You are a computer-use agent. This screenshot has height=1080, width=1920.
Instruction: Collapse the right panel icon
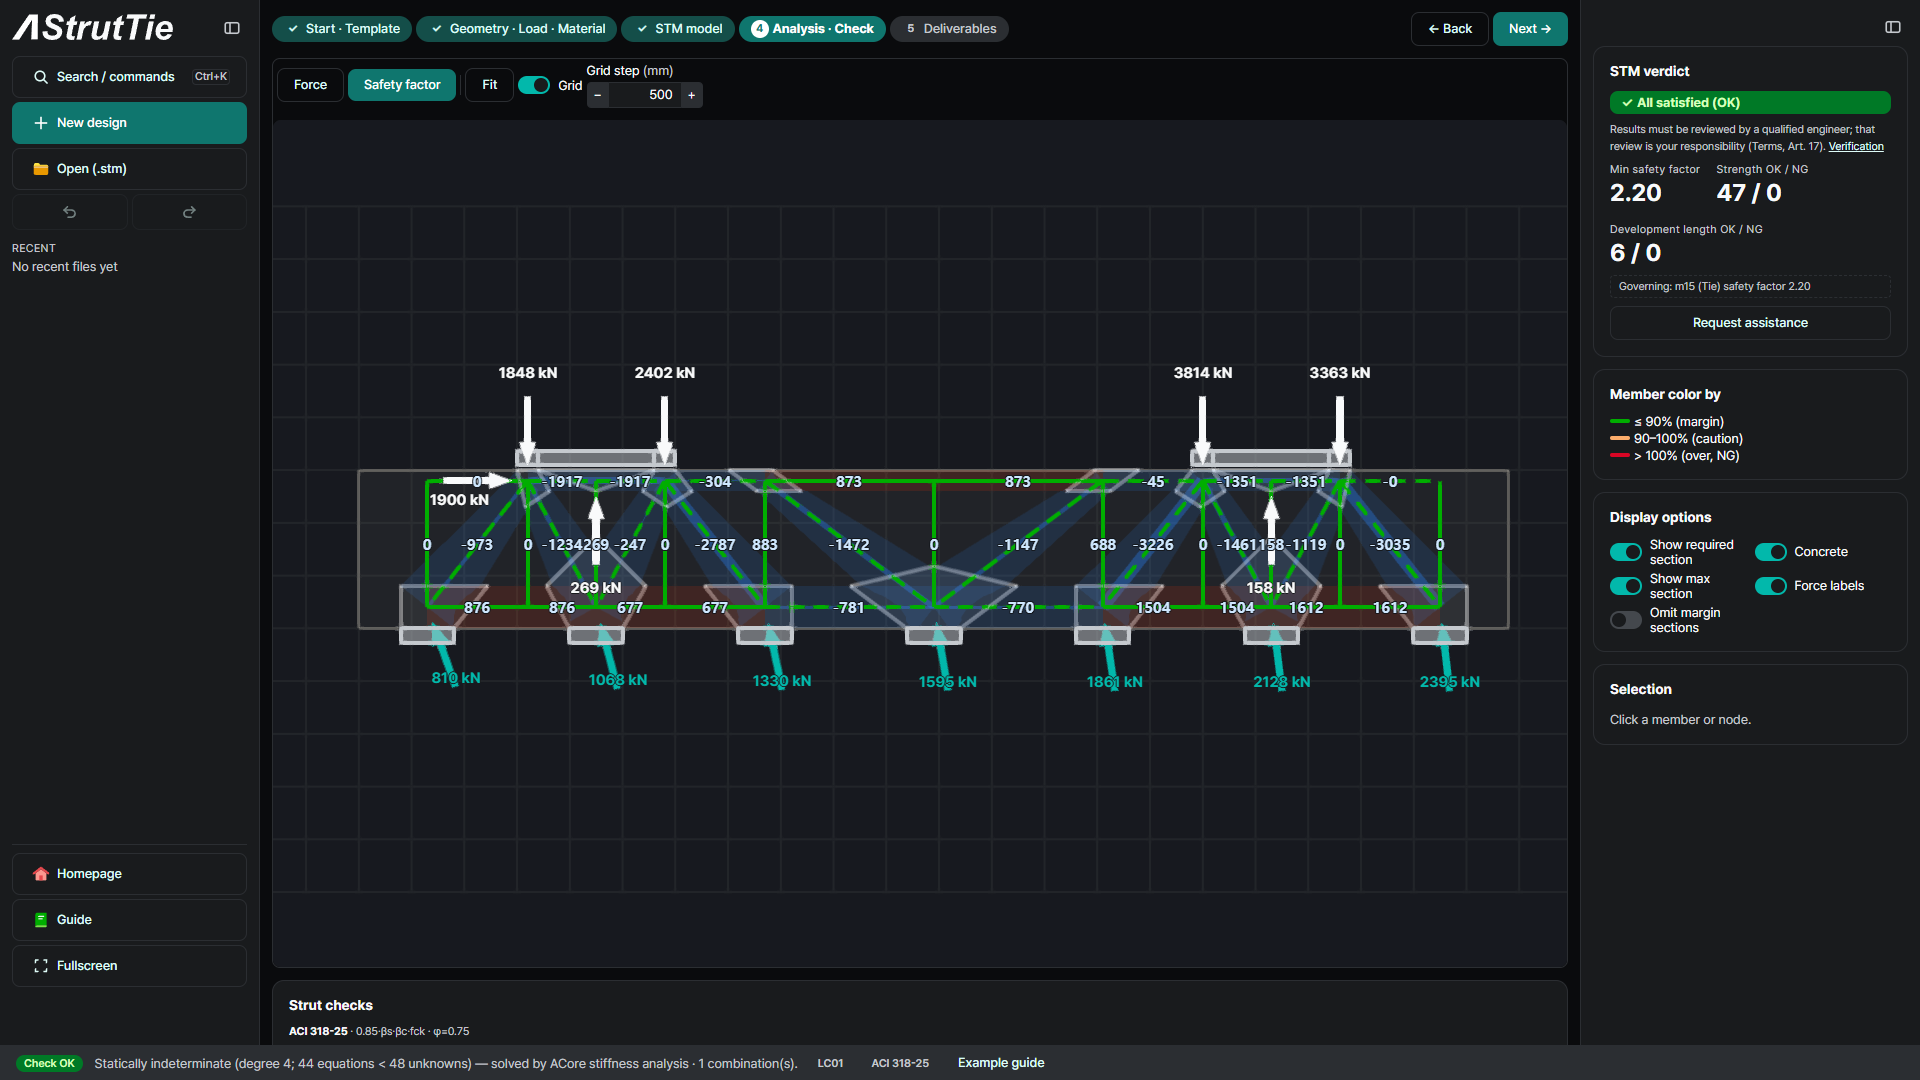(1893, 27)
